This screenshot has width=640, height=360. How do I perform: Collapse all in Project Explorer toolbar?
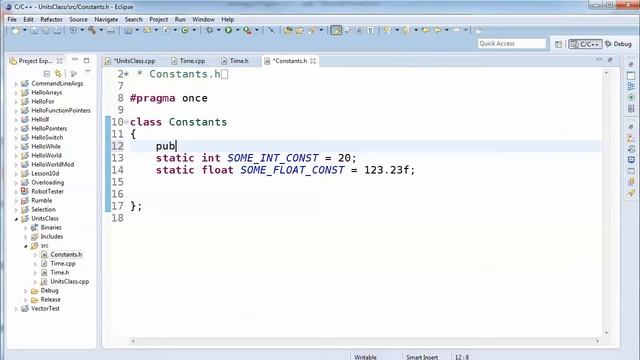pyautogui.click(x=47, y=73)
